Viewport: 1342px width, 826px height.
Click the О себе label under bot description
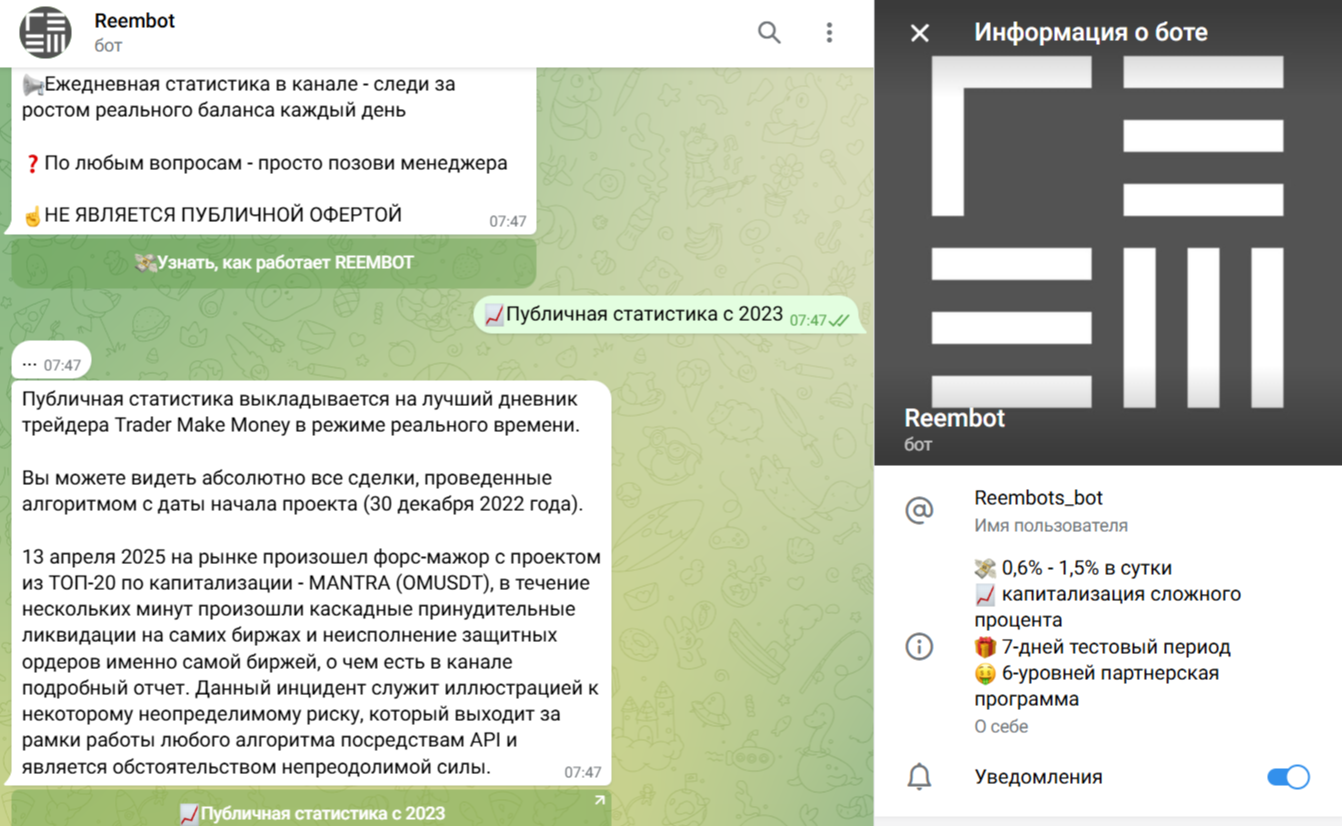pyautogui.click(x=1000, y=726)
